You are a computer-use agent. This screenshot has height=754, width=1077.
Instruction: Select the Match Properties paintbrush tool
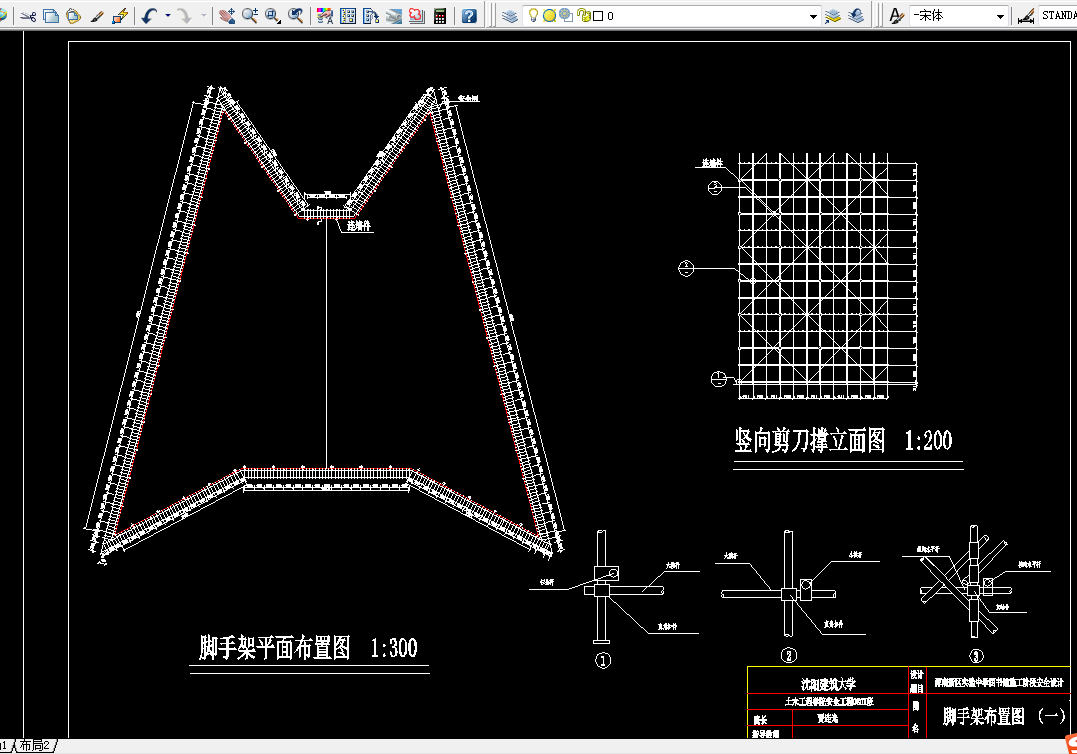97,16
